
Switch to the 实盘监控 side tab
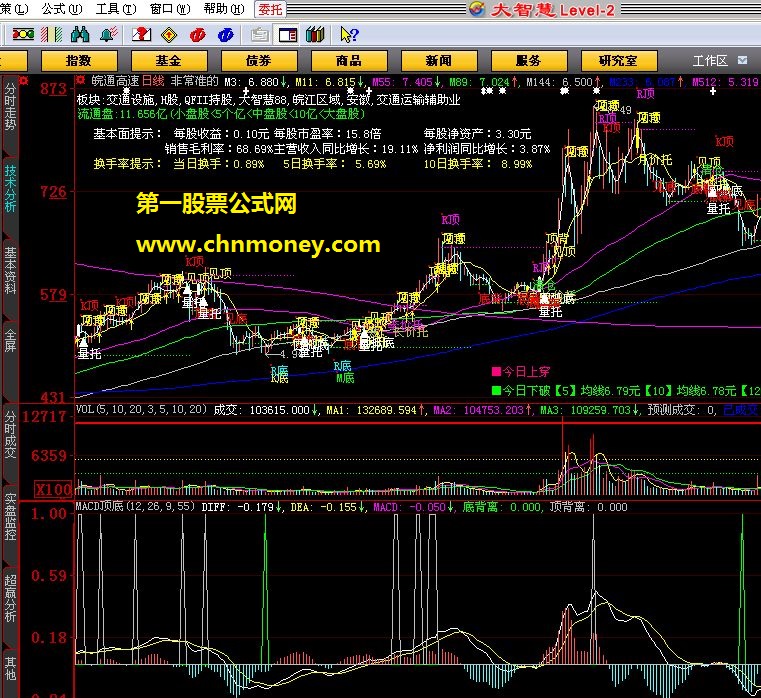coord(10,516)
